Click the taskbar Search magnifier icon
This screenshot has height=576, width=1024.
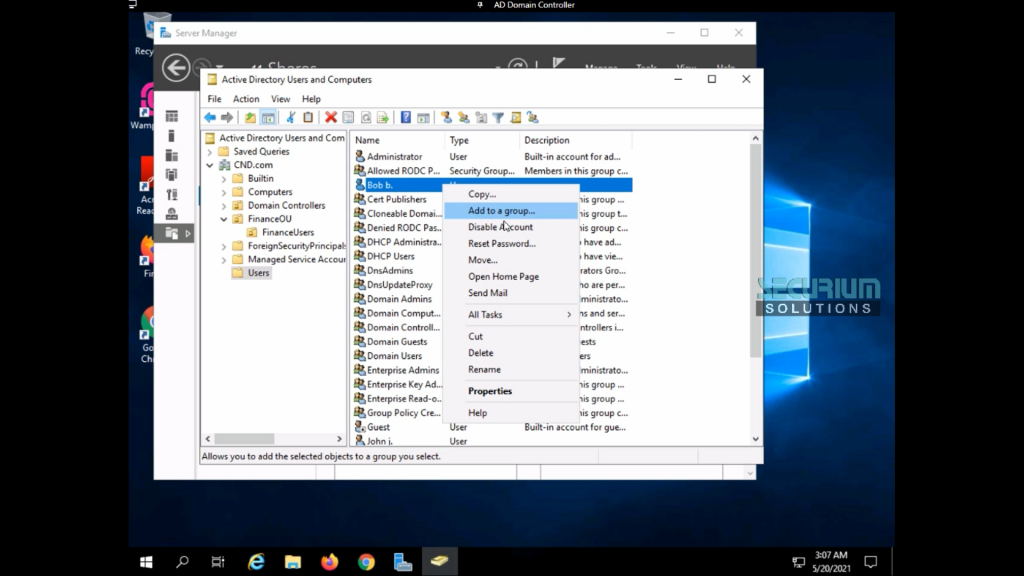tap(182, 562)
